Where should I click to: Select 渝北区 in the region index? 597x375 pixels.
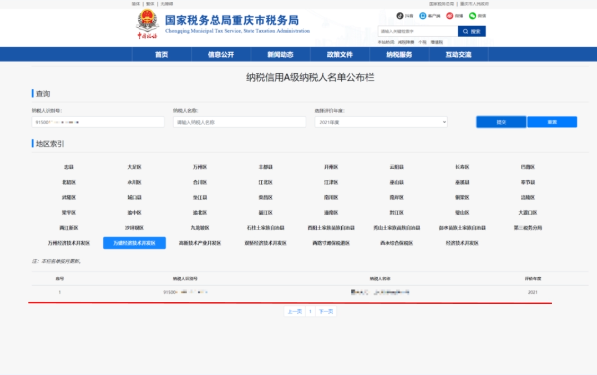click(200, 213)
